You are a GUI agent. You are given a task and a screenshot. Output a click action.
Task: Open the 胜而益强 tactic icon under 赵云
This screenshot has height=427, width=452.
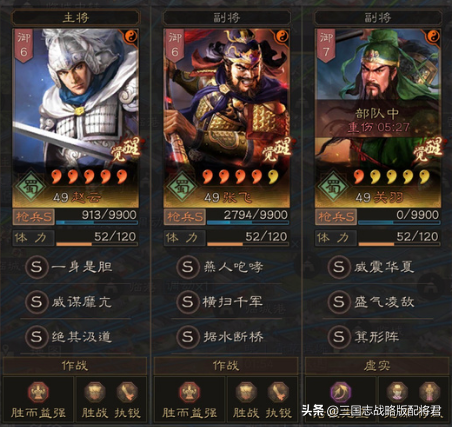38,392
